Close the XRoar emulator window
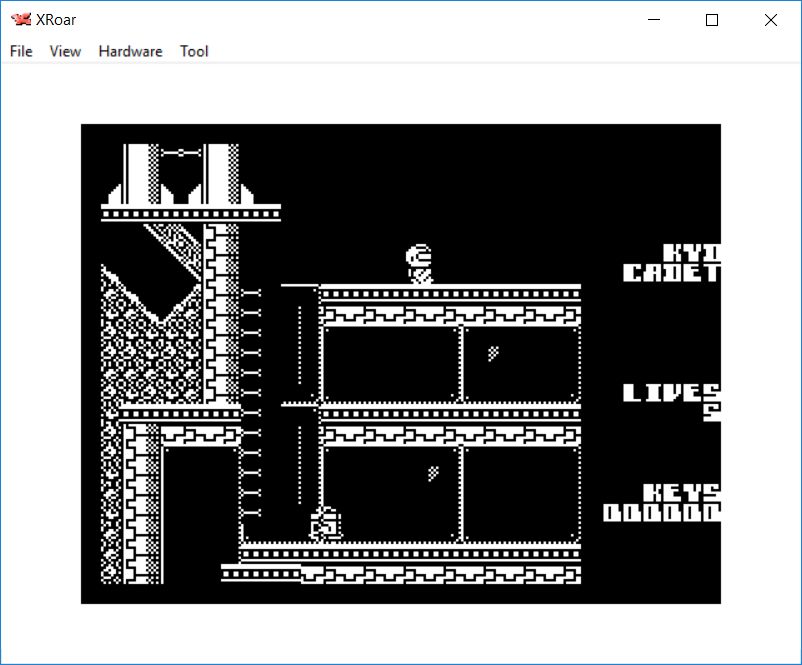 pos(770,20)
